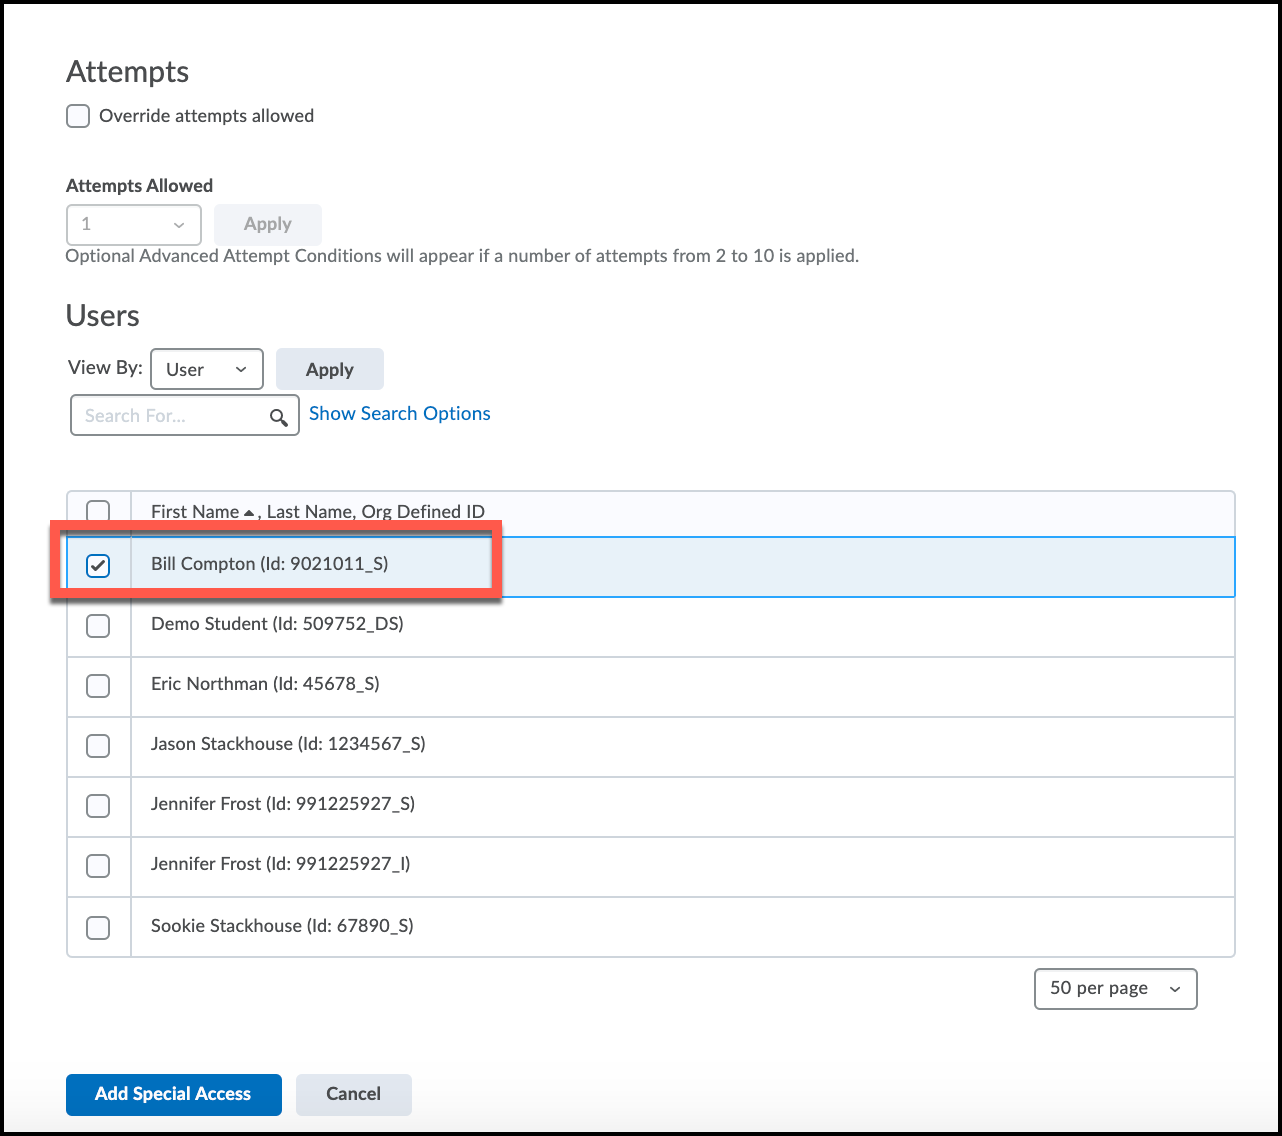Screen dimensions: 1282x1136
Task: Click Add Special Access button
Action: click(174, 1094)
